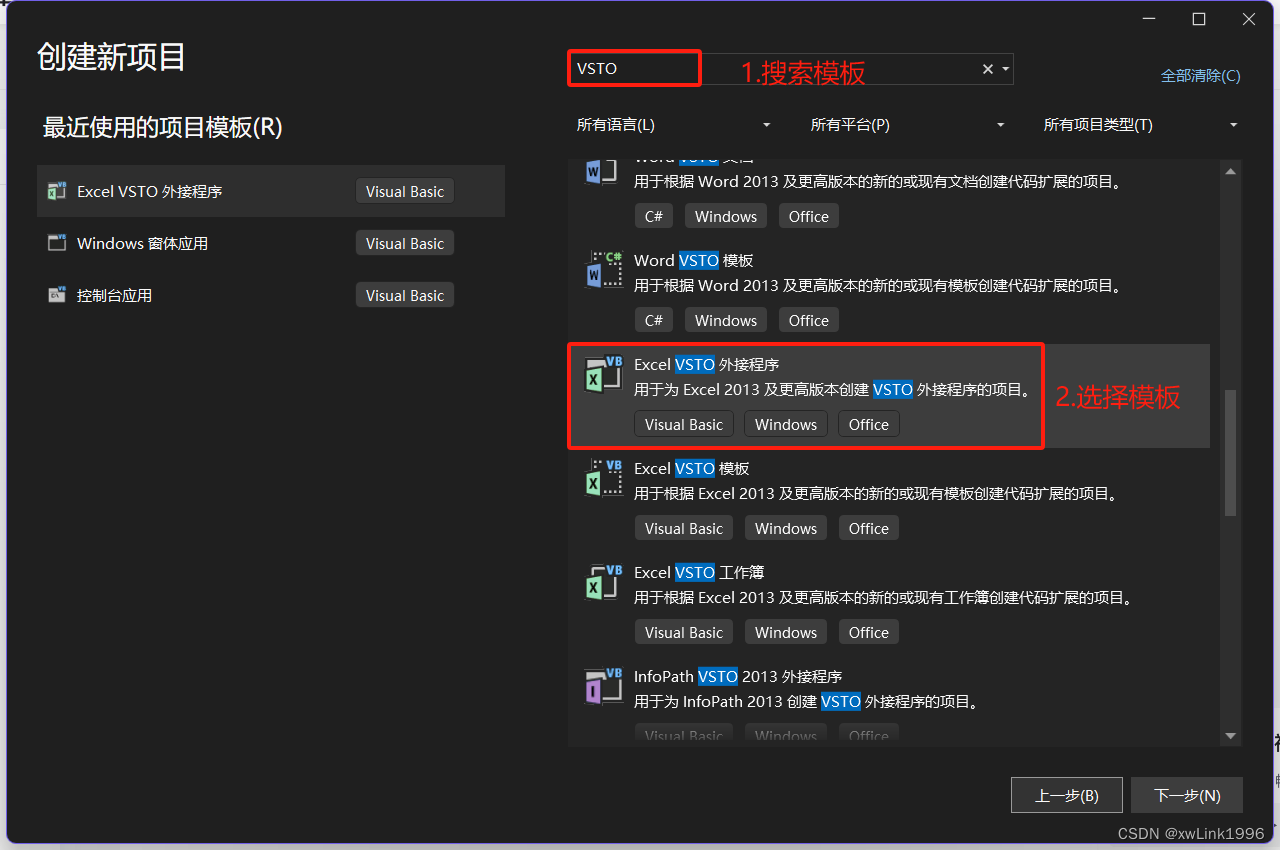Click the Excel VSTO 工作簿 template icon
This screenshot has height=850, width=1280.
pos(603,581)
